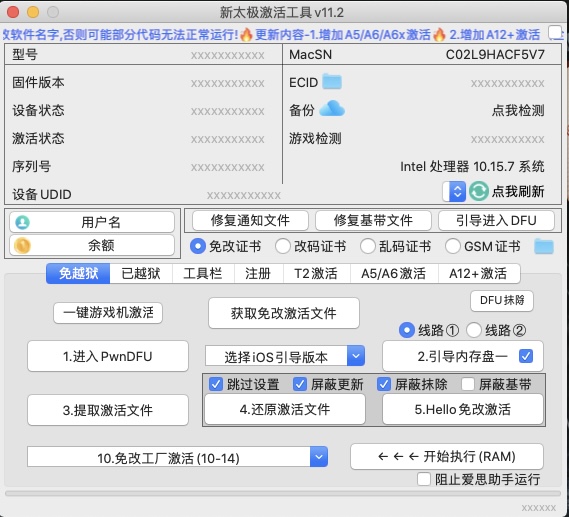Enable 阻止爱思助手运行 checkbox
This screenshot has height=517, width=569.
tap(424, 479)
